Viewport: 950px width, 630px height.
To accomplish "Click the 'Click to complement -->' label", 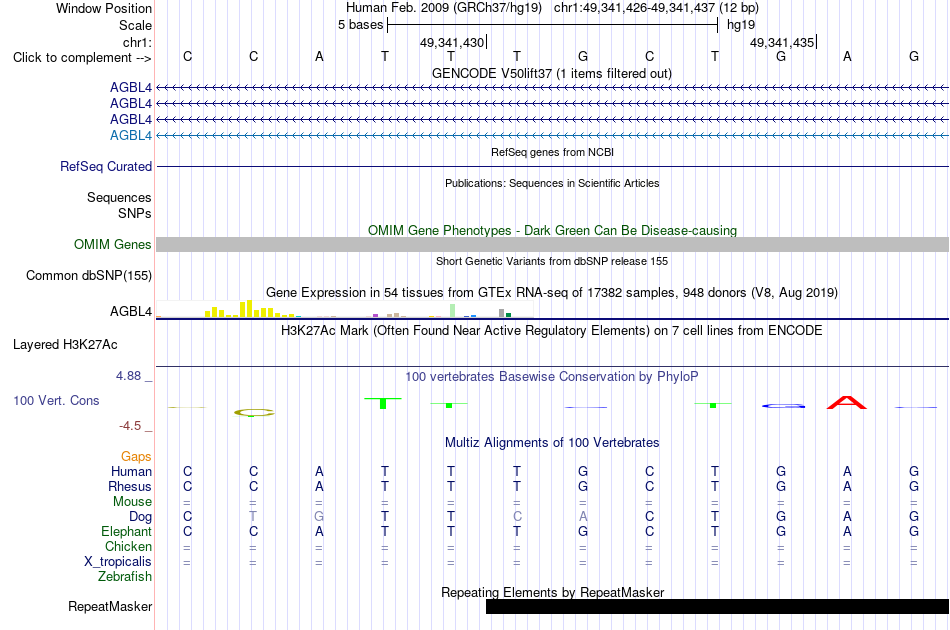I will tap(82, 58).
